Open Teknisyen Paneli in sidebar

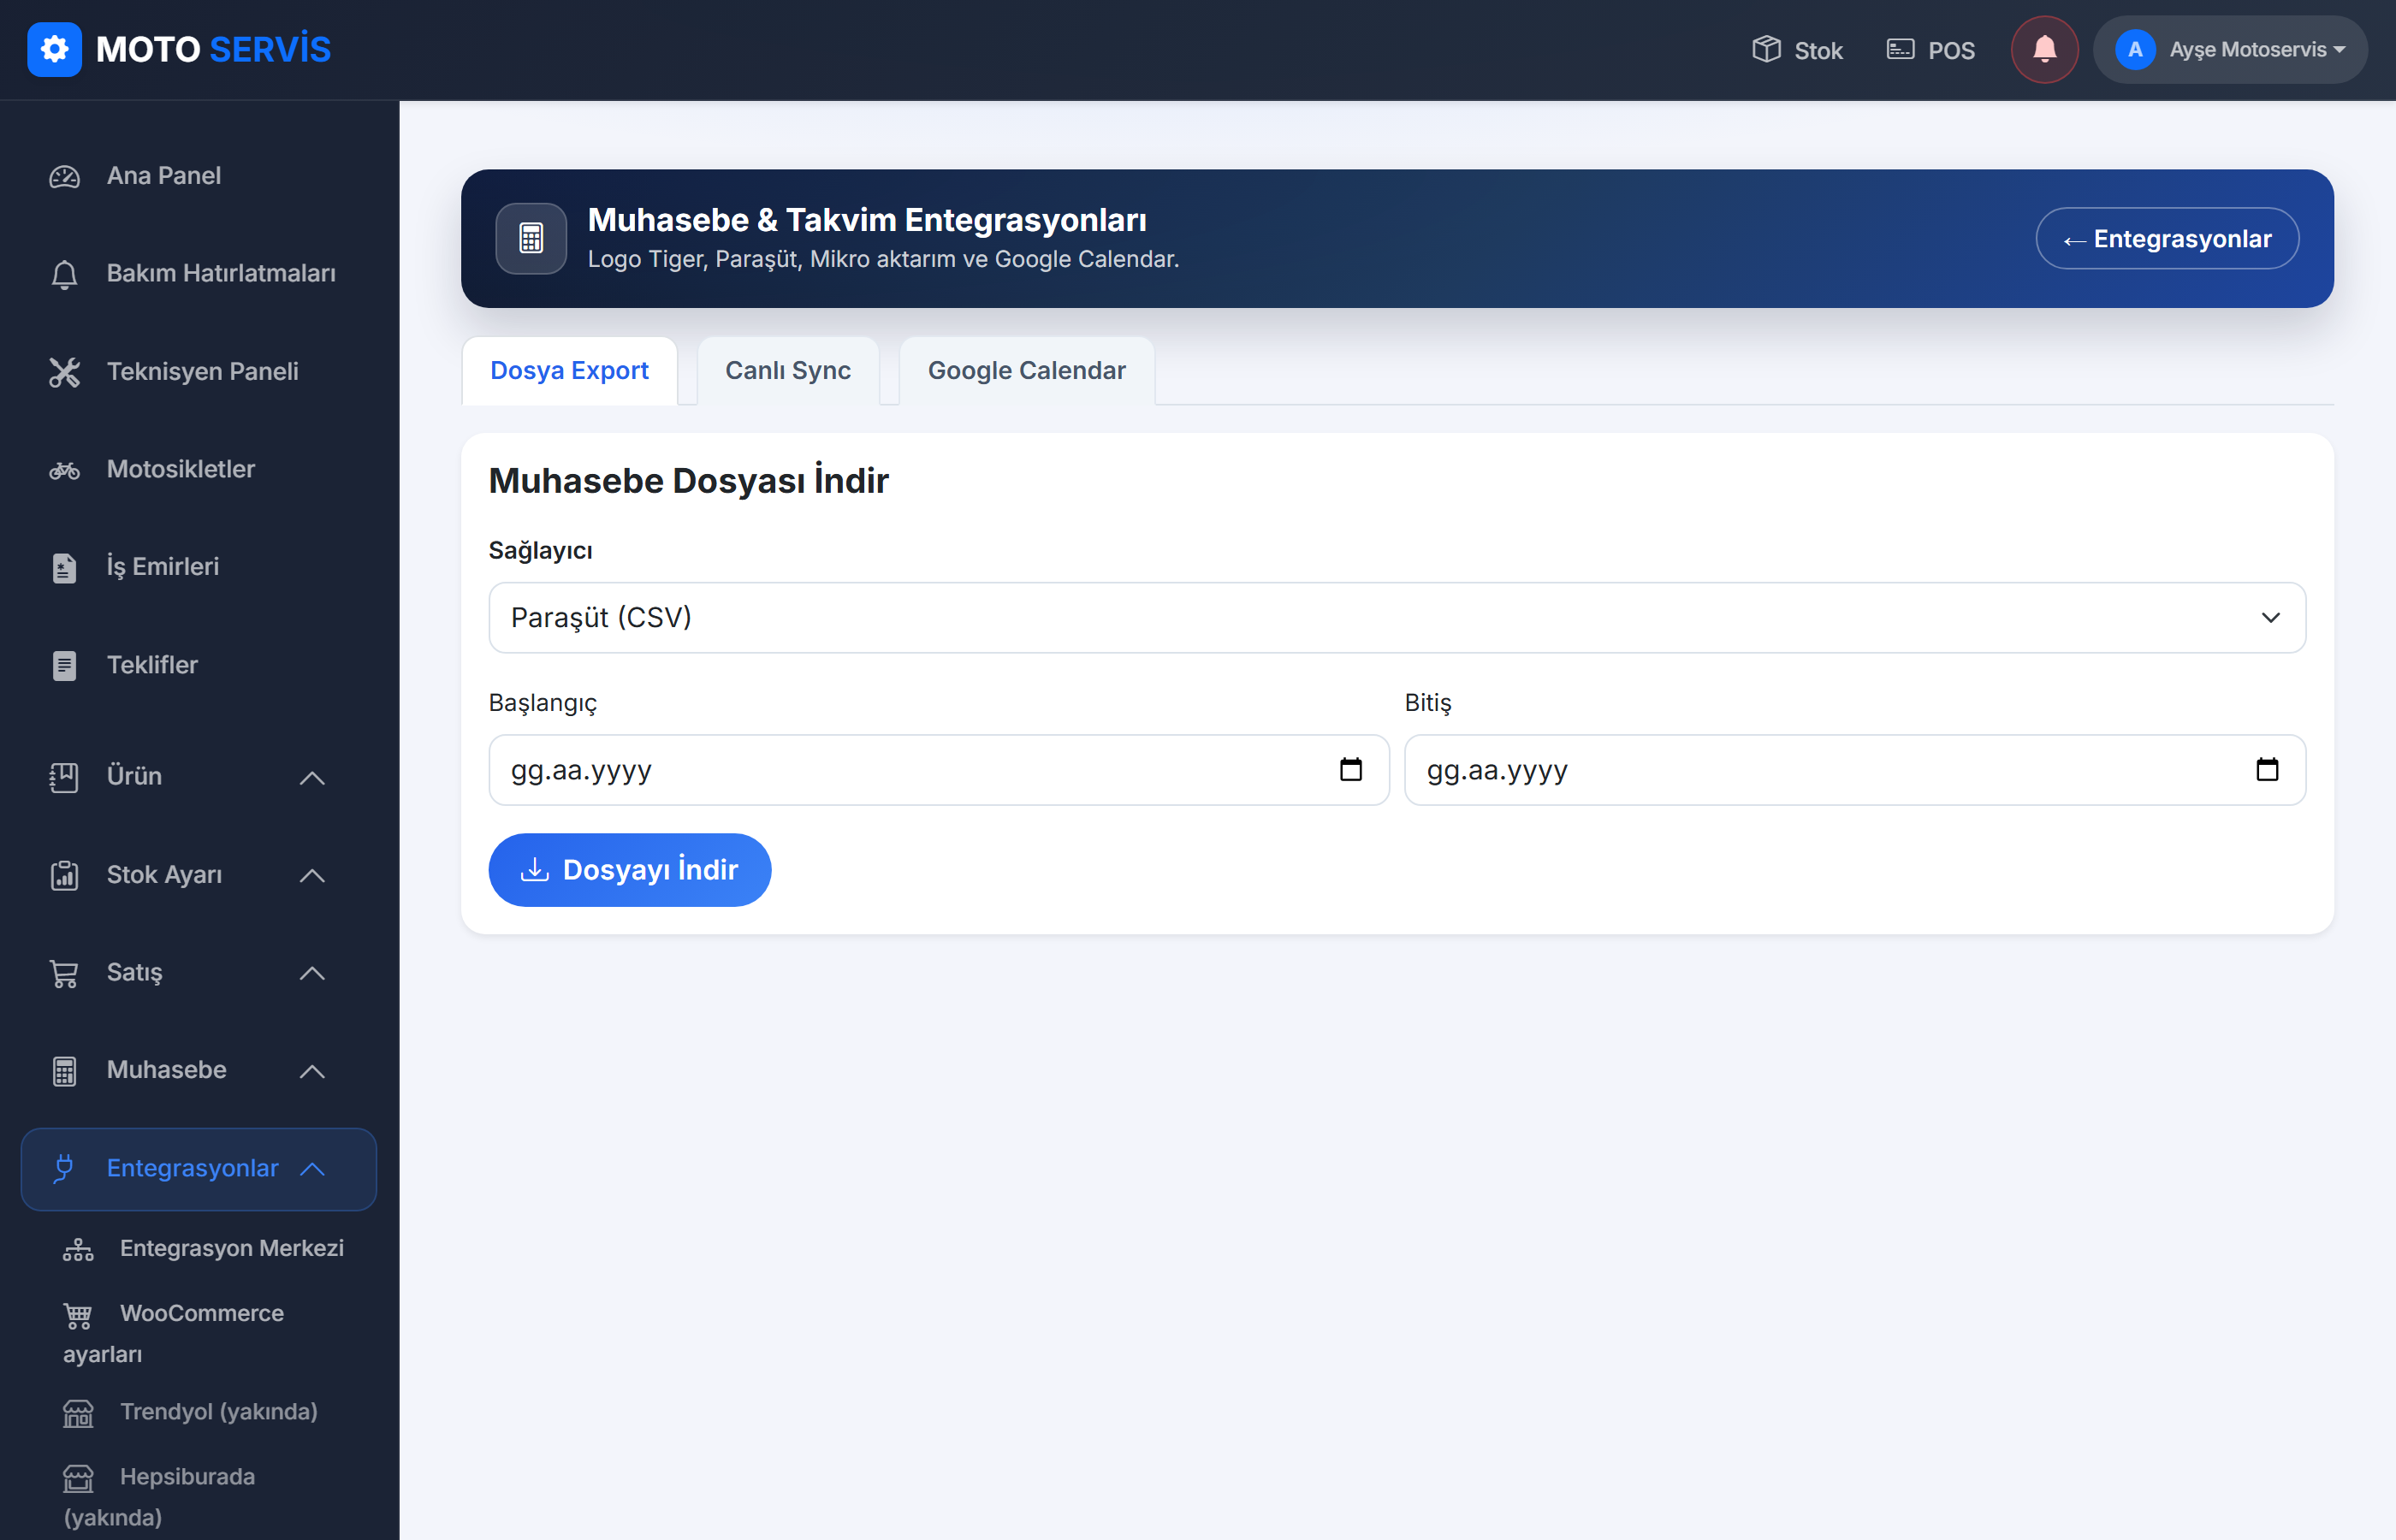coord(199,372)
